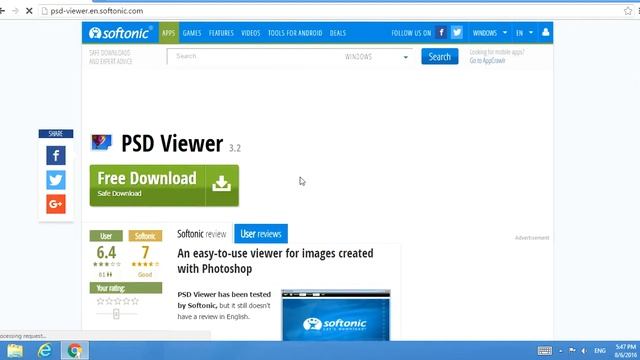640x360 pixels.
Task: Click the download arrow icon
Action: pyautogui.click(x=222, y=184)
